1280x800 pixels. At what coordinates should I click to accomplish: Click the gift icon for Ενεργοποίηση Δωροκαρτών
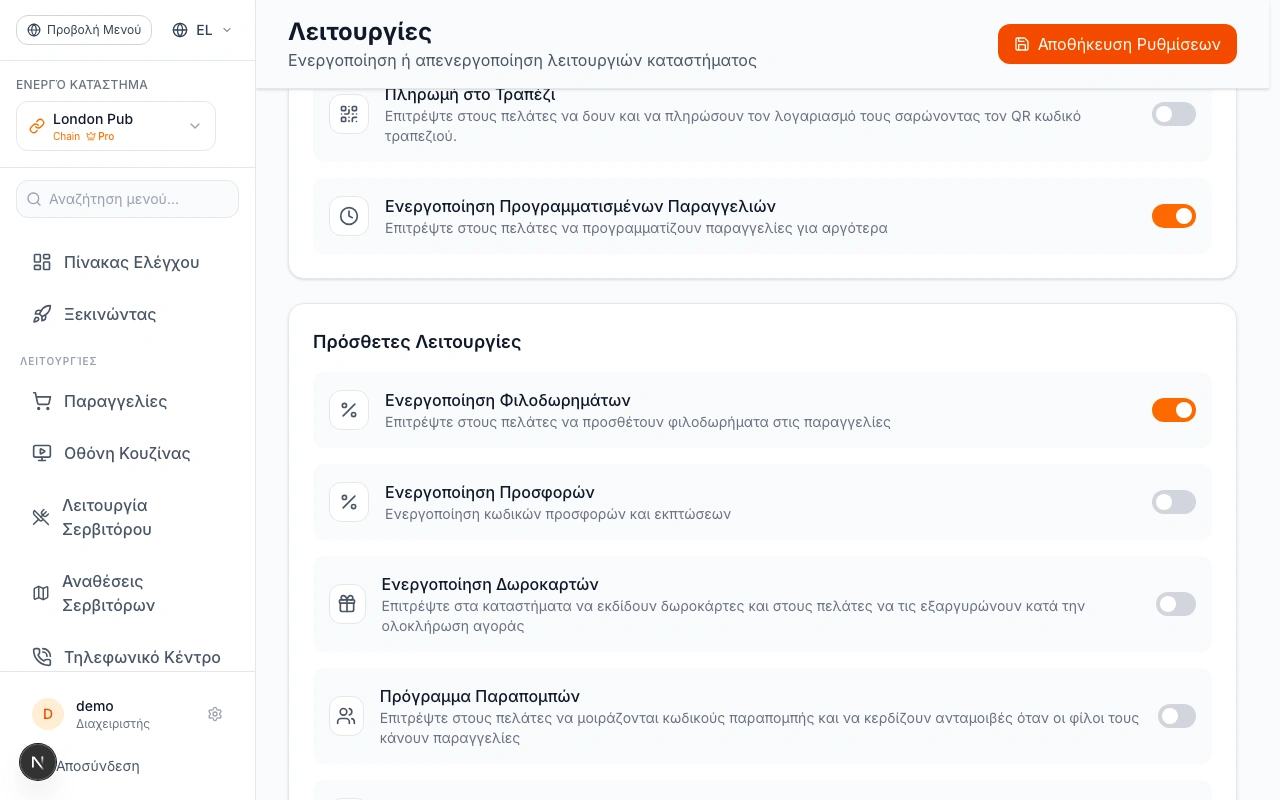347,604
